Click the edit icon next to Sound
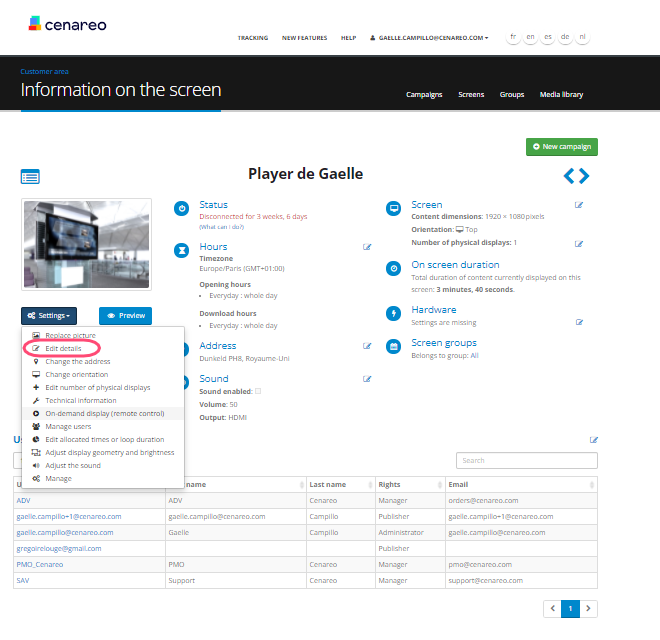The height and width of the screenshot is (640, 660). click(x=367, y=379)
